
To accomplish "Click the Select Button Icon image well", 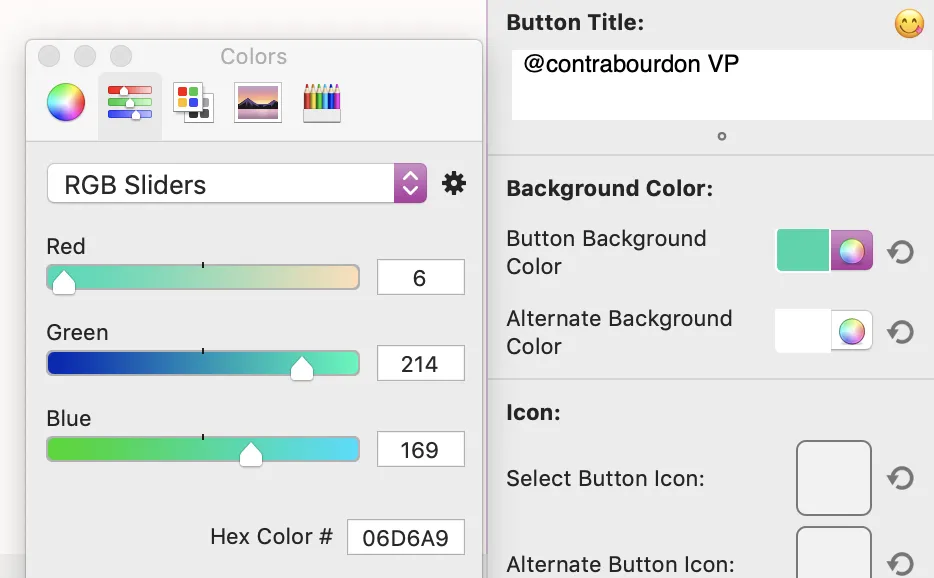I will click(x=834, y=478).
